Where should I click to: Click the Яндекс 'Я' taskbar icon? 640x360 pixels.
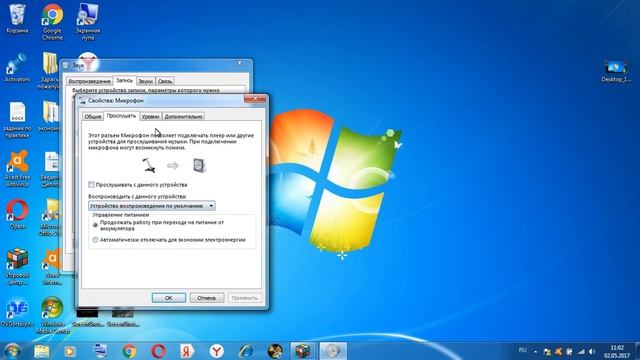click(x=187, y=351)
